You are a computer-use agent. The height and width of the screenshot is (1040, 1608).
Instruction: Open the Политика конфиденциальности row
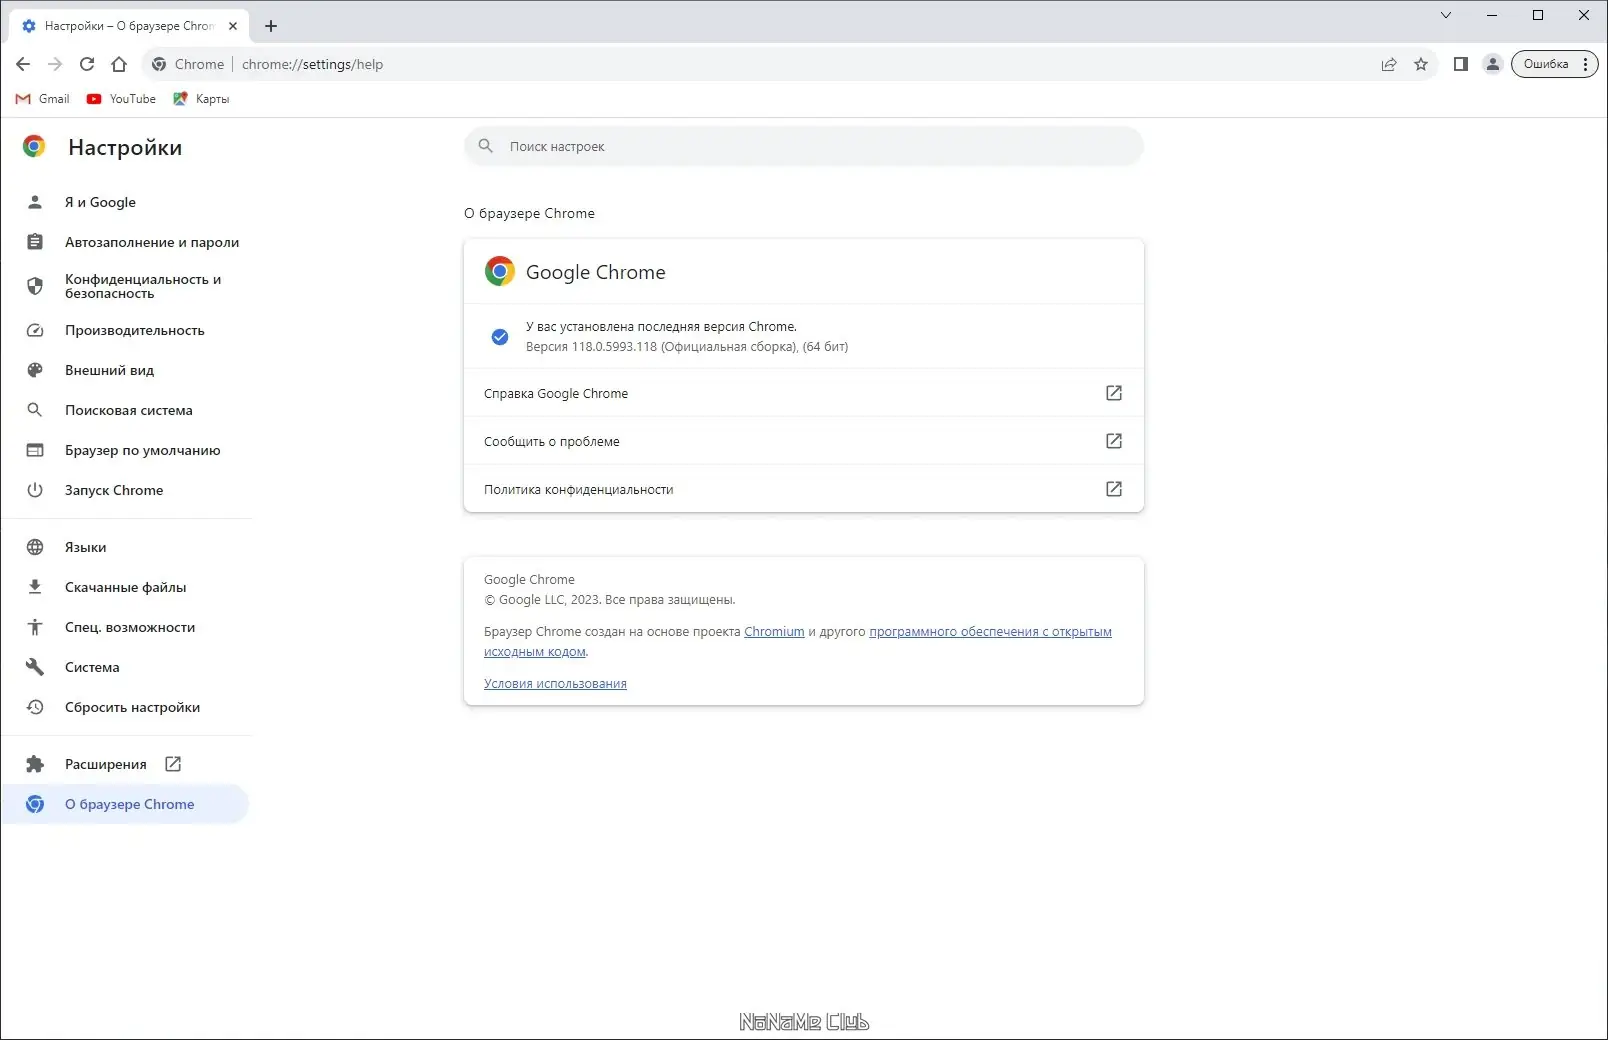click(x=803, y=489)
